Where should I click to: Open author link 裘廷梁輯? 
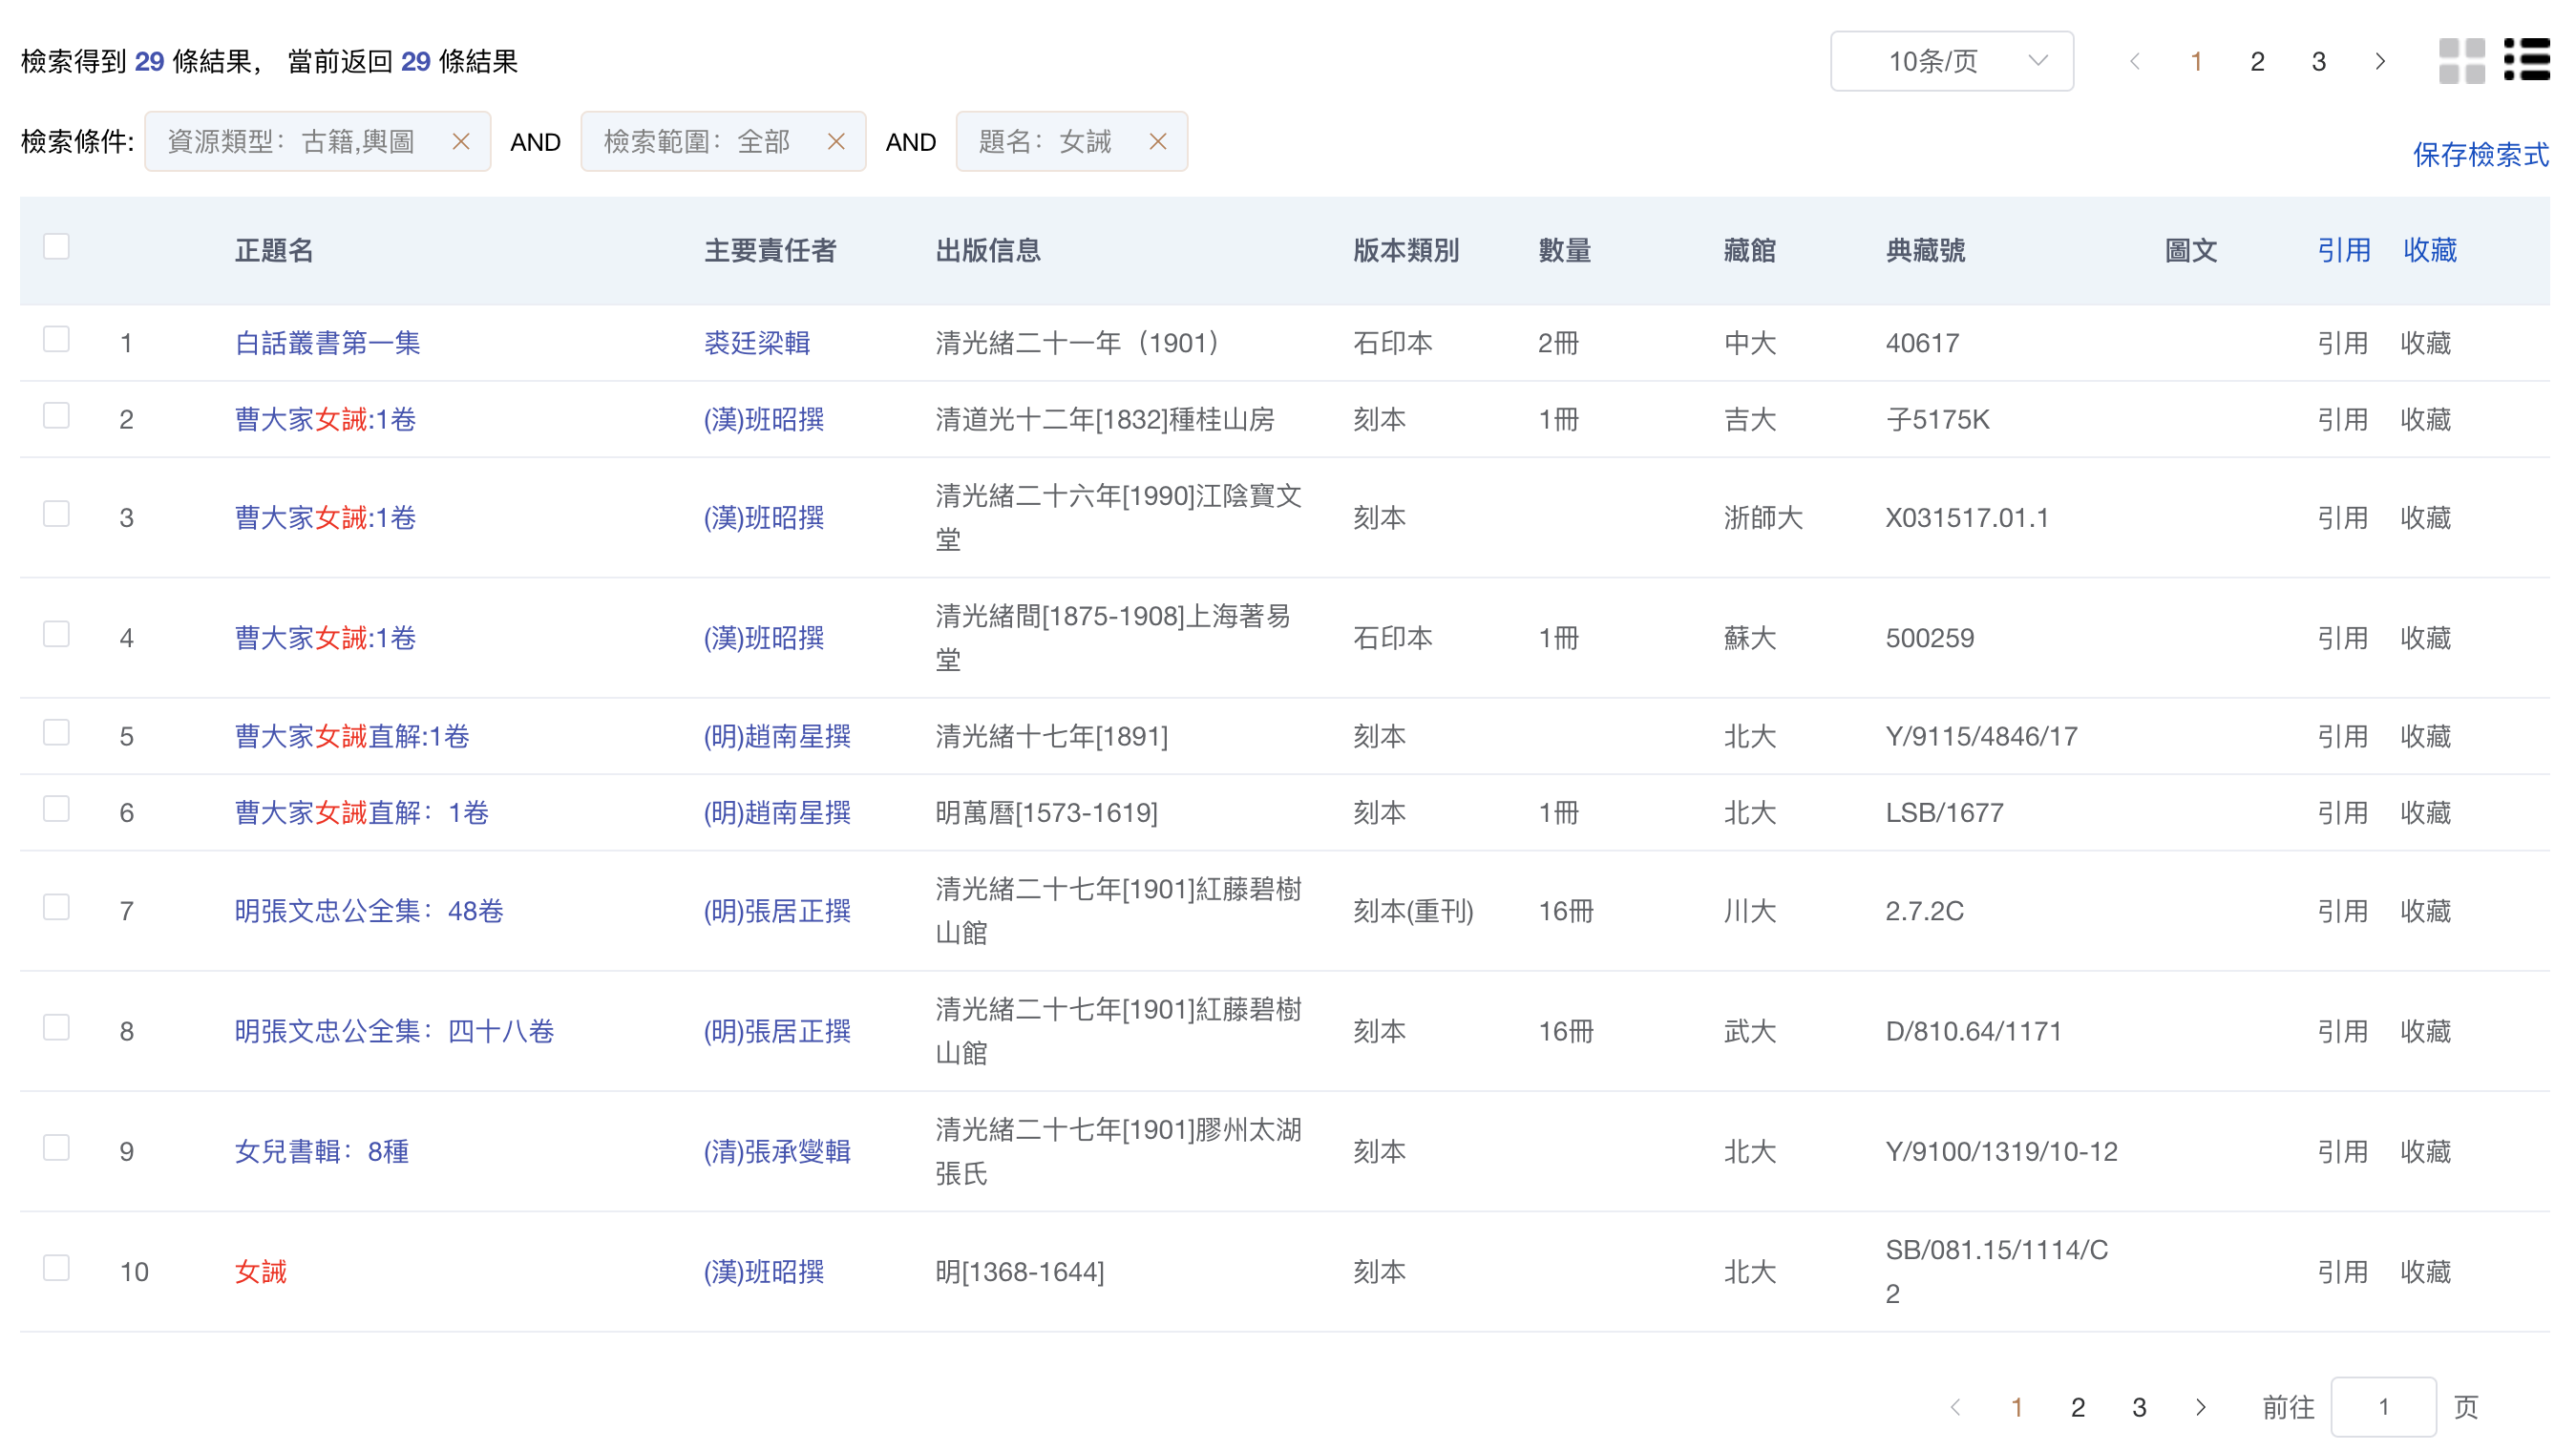[x=757, y=343]
